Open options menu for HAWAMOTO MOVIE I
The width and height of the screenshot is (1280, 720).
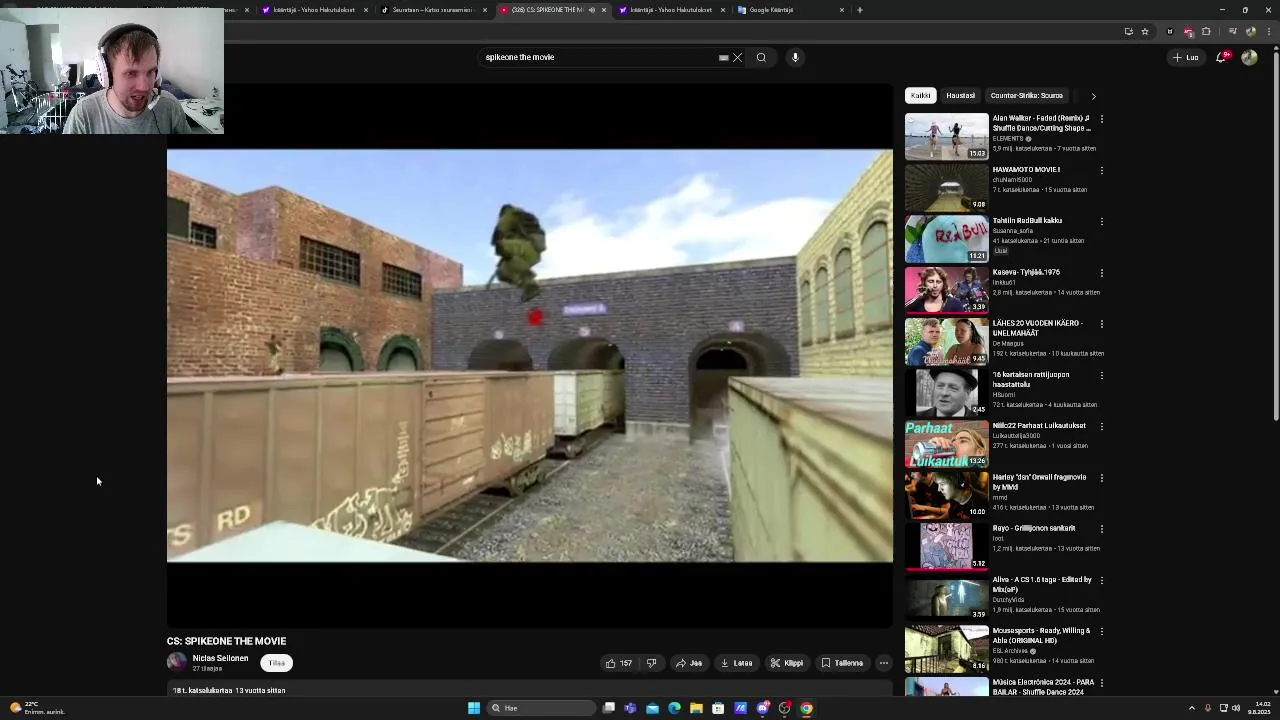pyautogui.click(x=1101, y=170)
